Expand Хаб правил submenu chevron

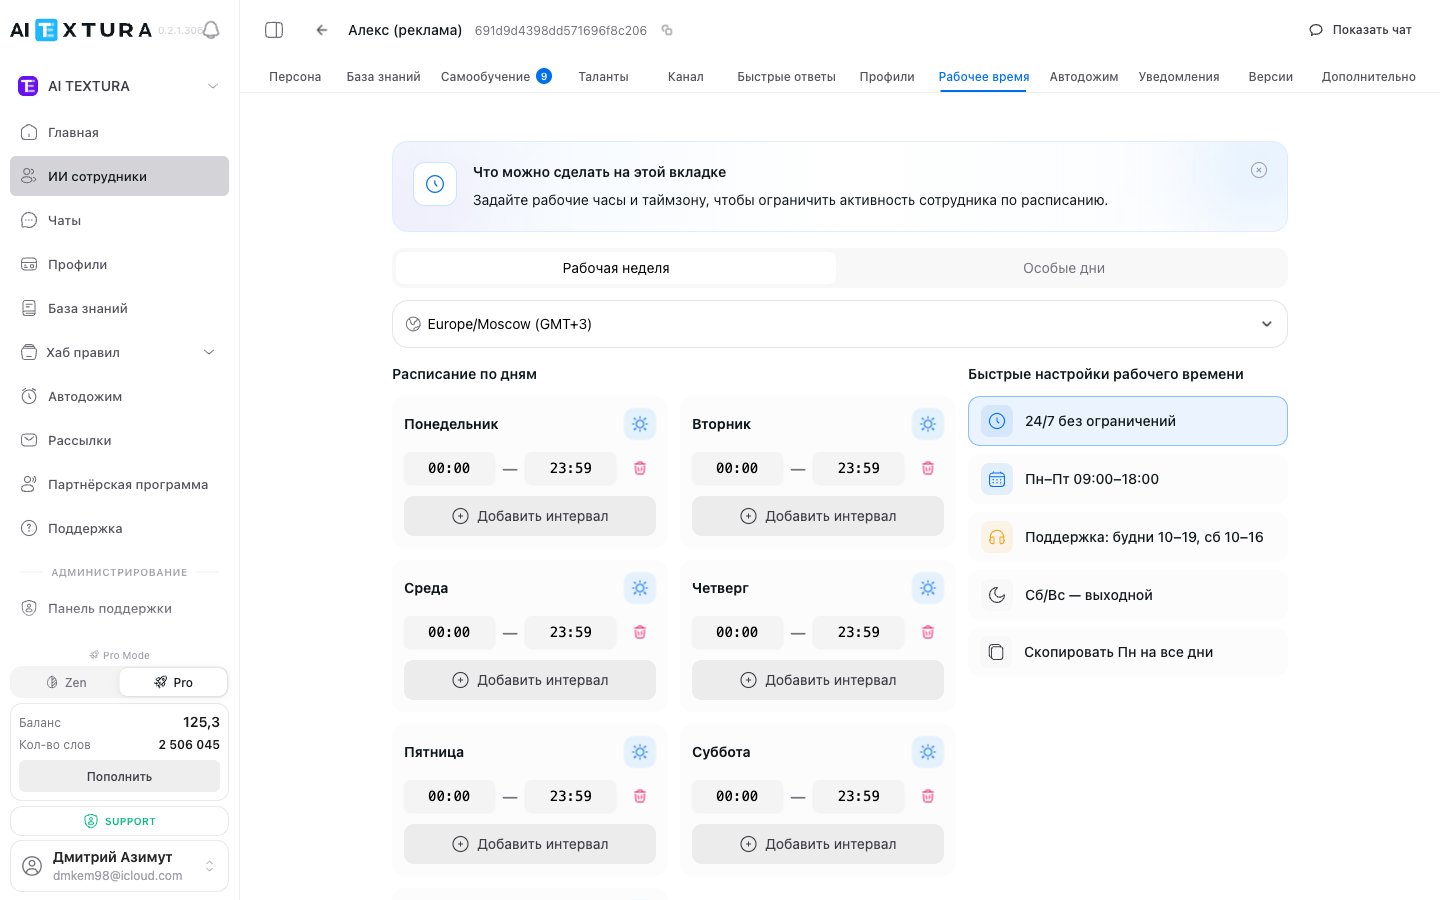[209, 352]
